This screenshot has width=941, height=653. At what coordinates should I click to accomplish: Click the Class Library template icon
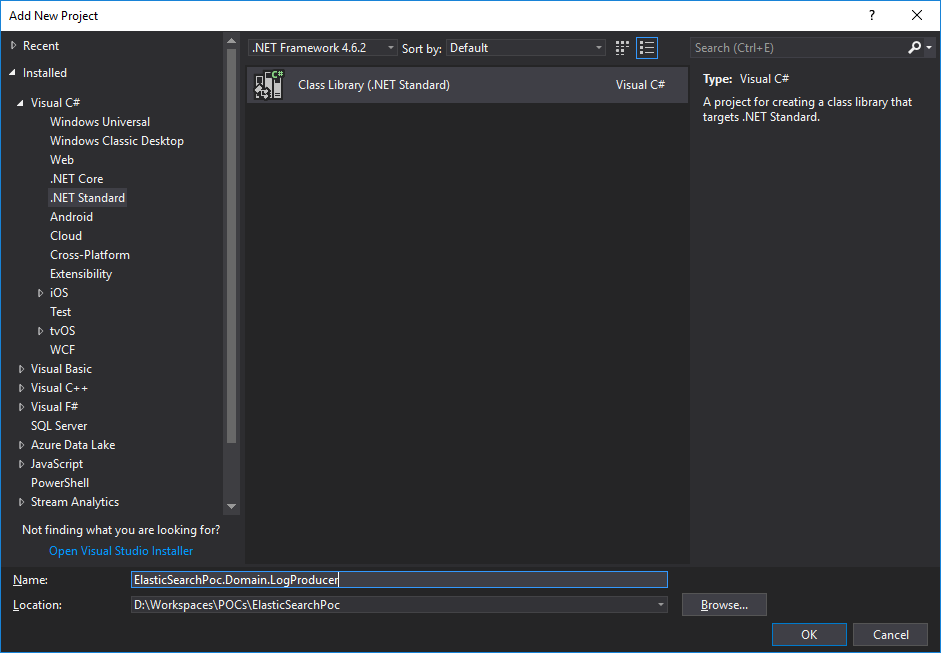269,85
